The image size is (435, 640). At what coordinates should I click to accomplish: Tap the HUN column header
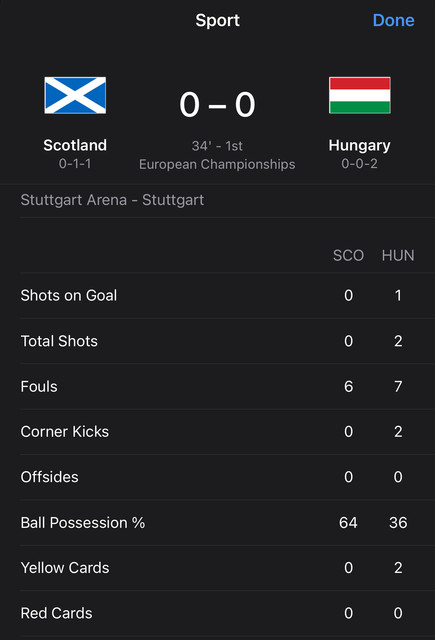point(398,256)
